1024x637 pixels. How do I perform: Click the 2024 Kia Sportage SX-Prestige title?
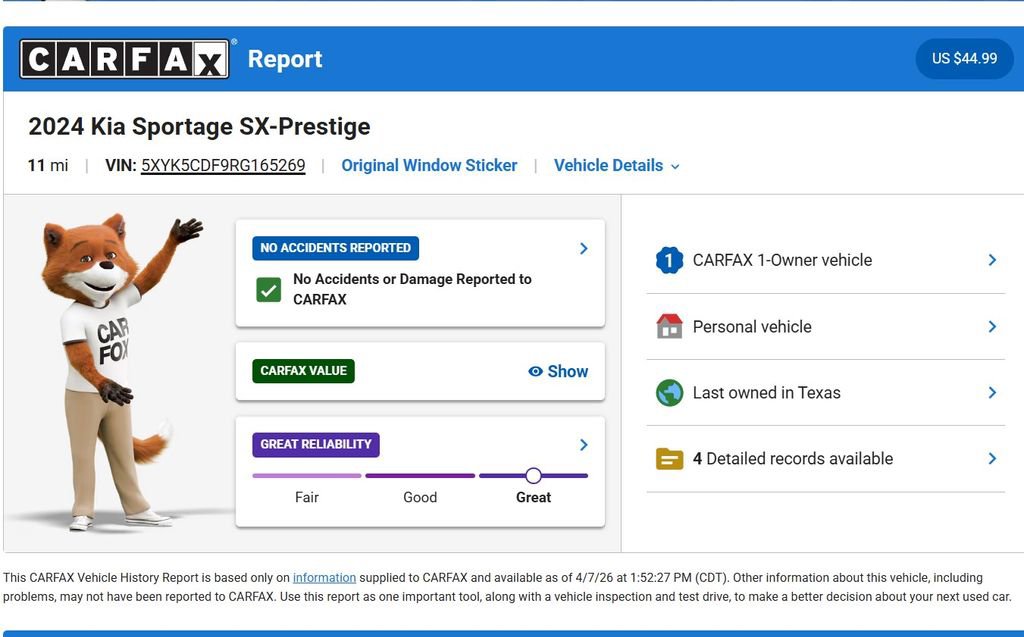(x=199, y=126)
